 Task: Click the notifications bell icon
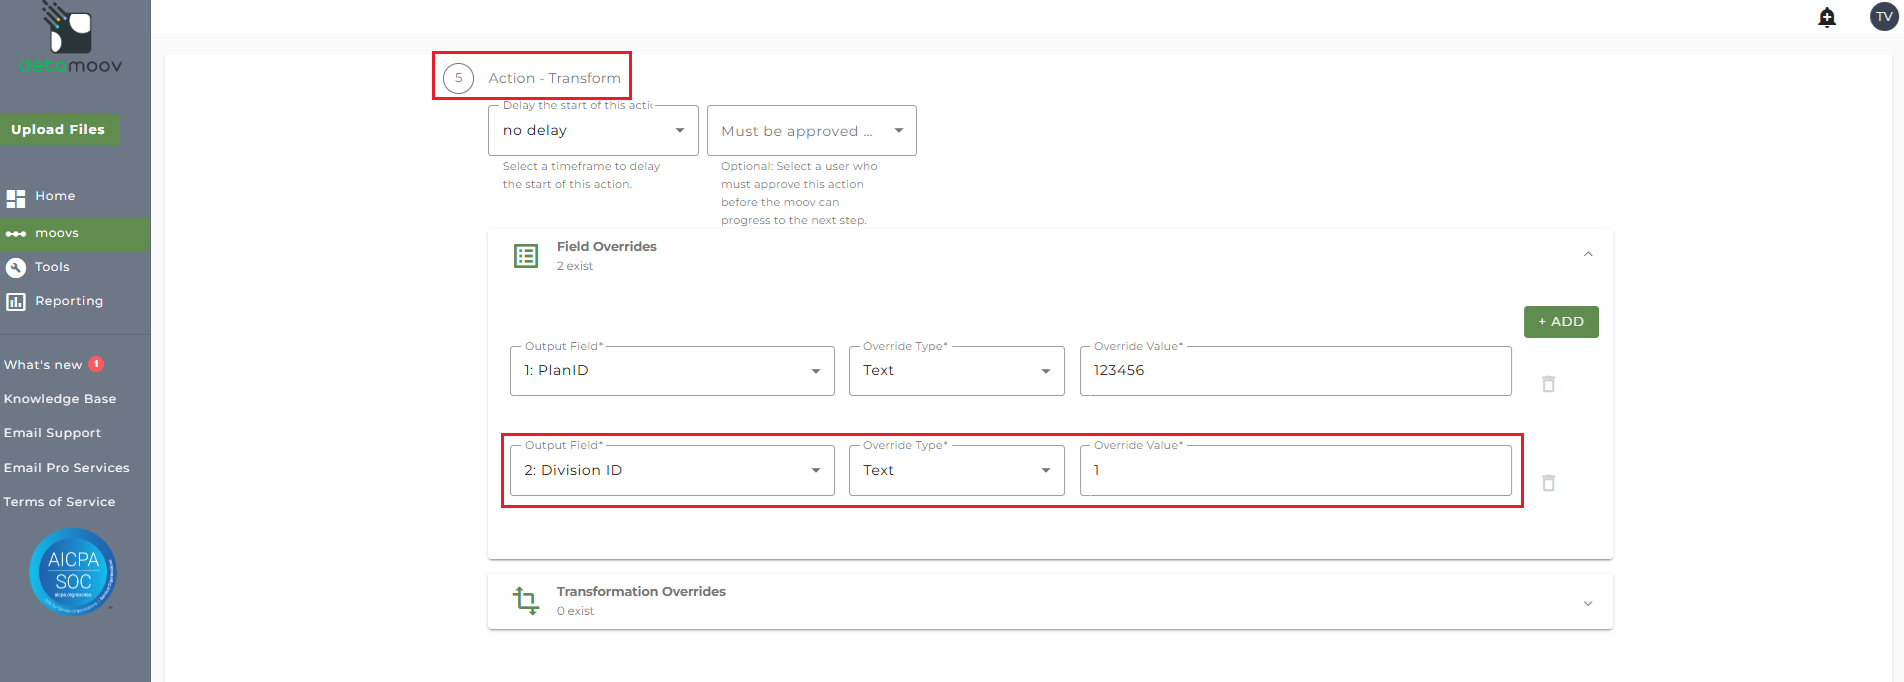click(x=1827, y=17)
